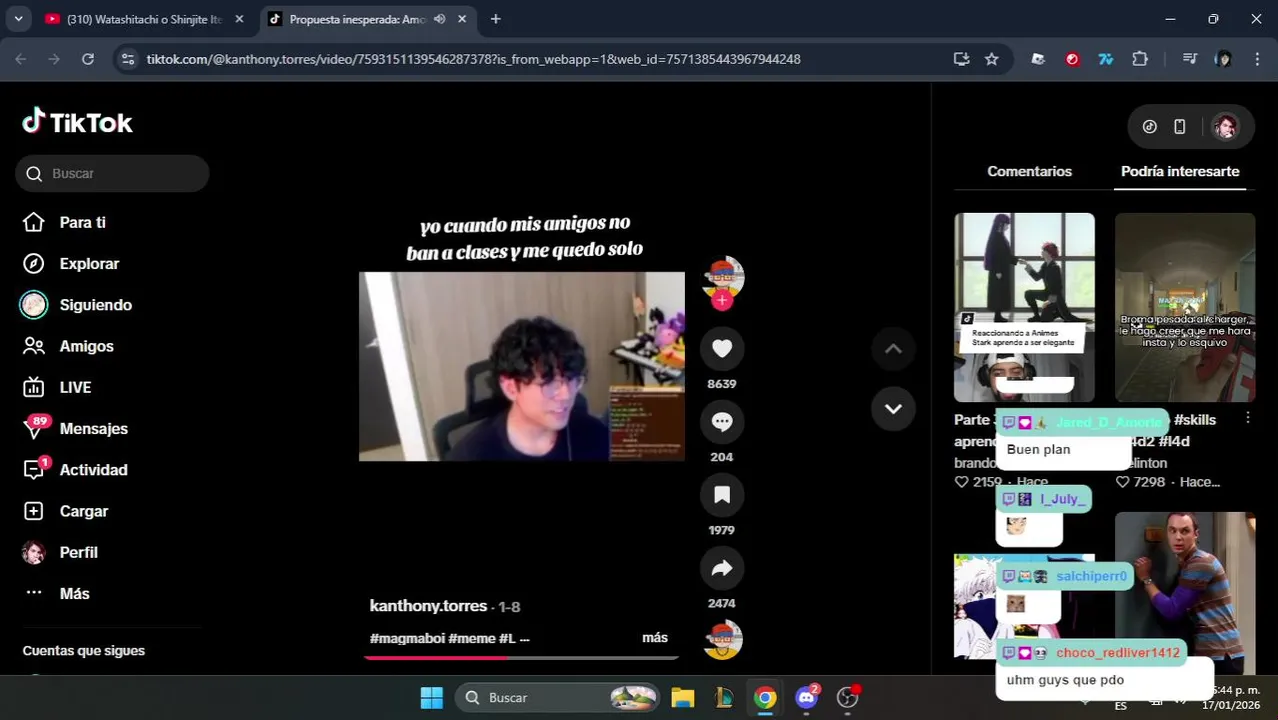Close the YouTube Watashitachi tab
Viewport: 1278px width, 720px height.
[x=239, y=19]
